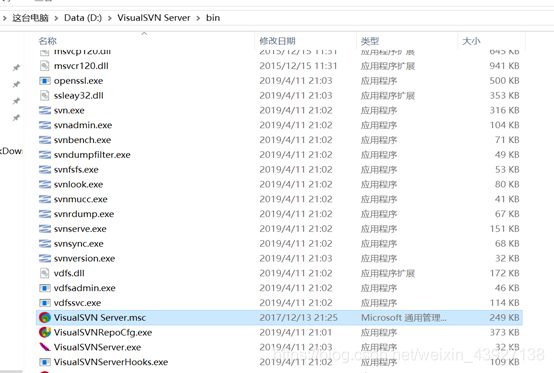Click the date 2017/12/13 21:25

point(299,318)
